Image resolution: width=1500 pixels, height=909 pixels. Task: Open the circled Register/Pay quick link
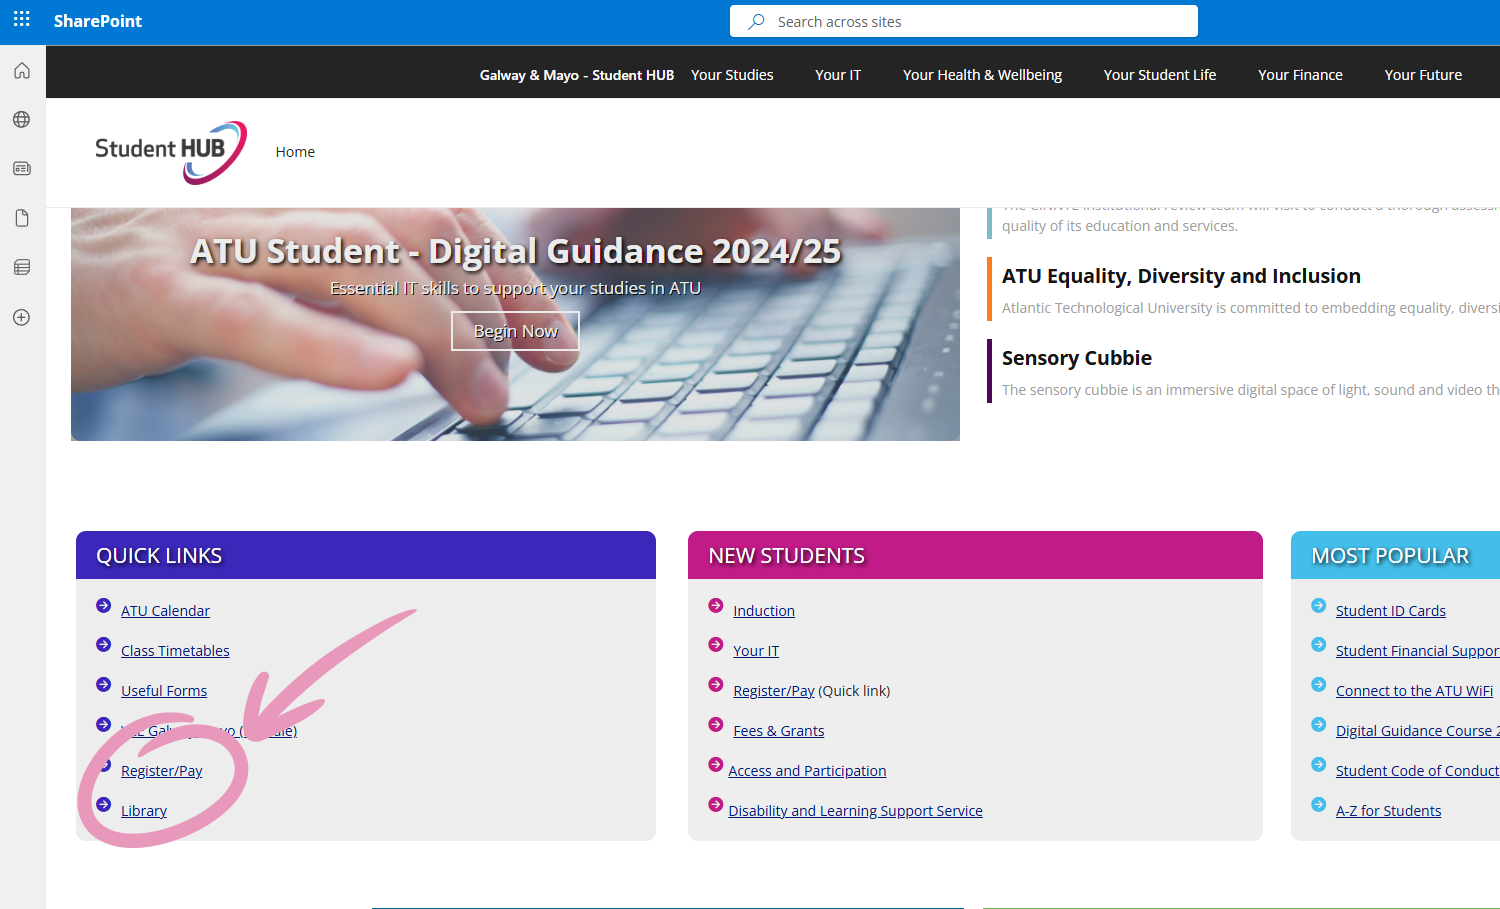[162, 770]
